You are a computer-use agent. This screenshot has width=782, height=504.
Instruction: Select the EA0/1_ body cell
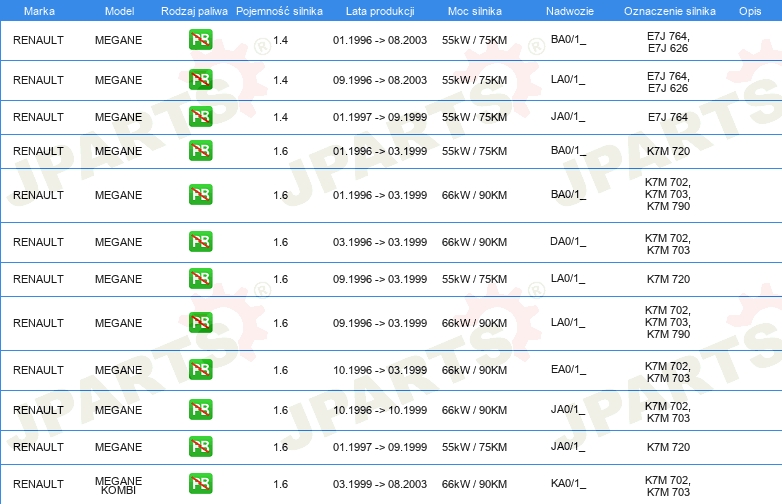point(569,370)
